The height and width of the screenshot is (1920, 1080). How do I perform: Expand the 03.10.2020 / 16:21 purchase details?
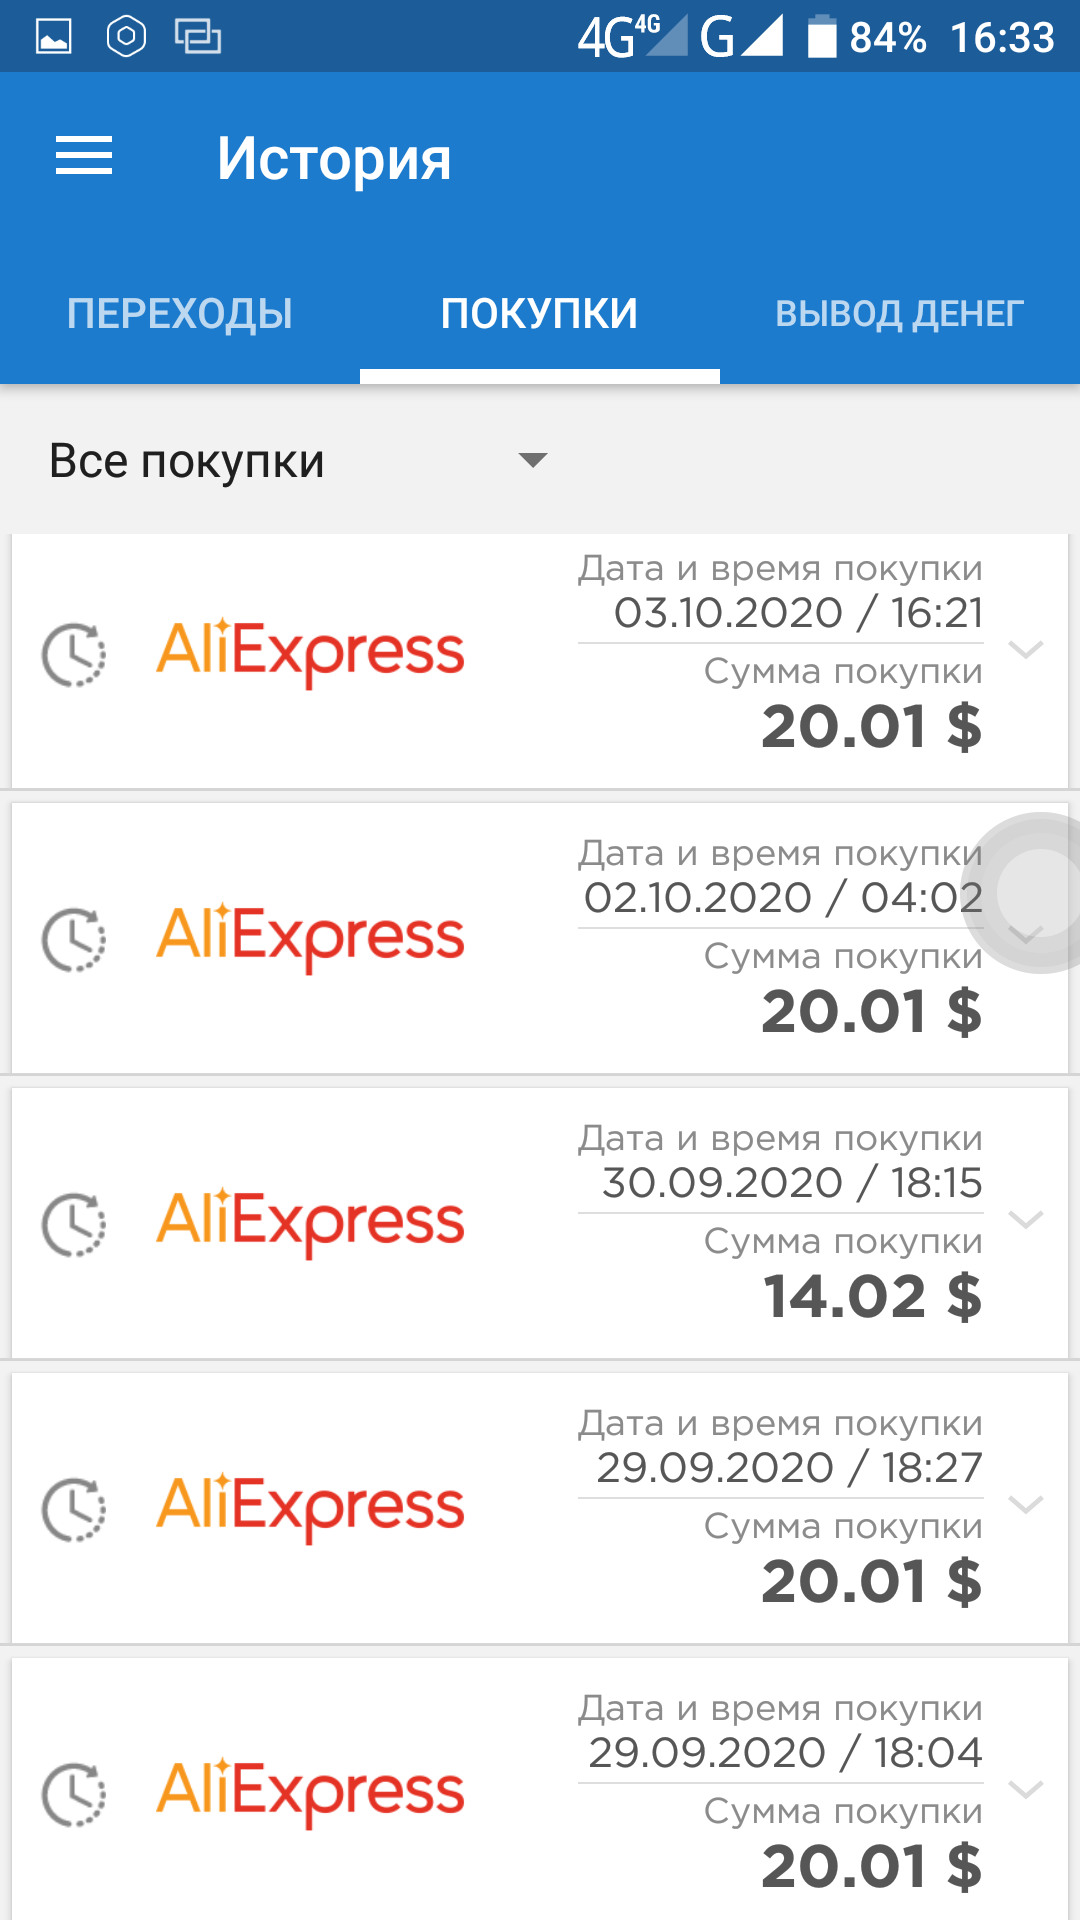tap(1026, 650)
